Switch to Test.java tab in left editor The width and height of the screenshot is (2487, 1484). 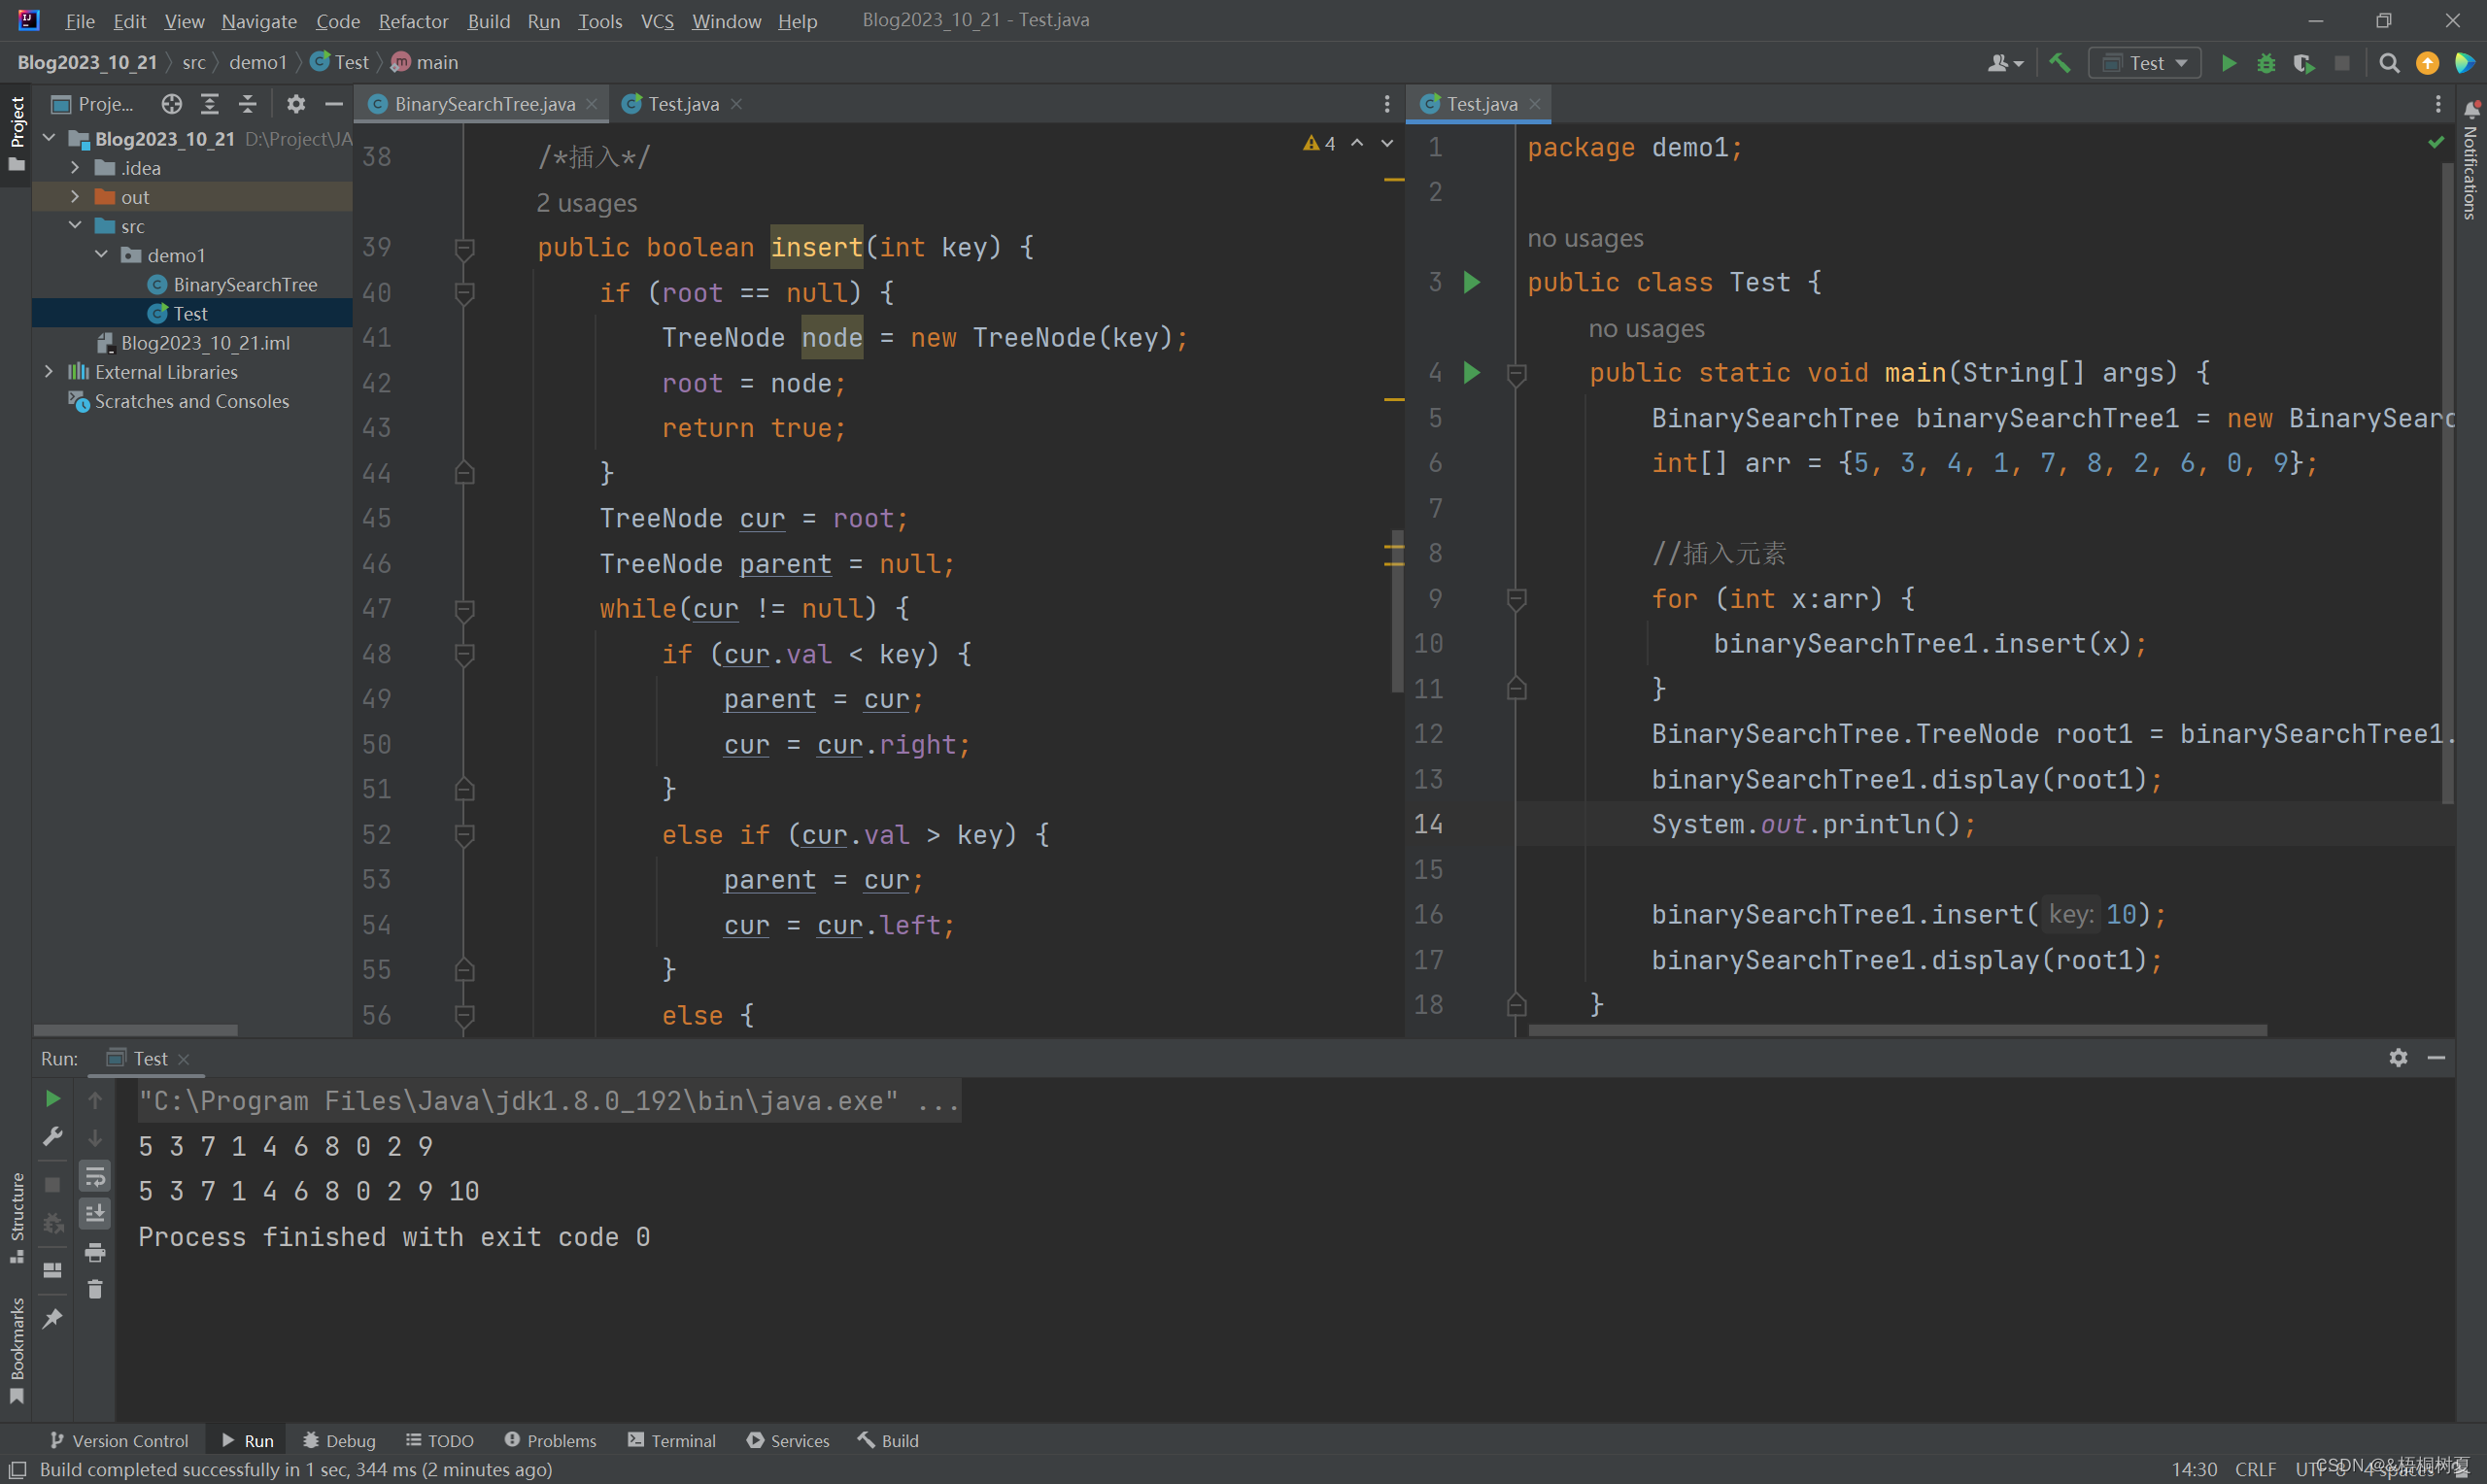683,104
